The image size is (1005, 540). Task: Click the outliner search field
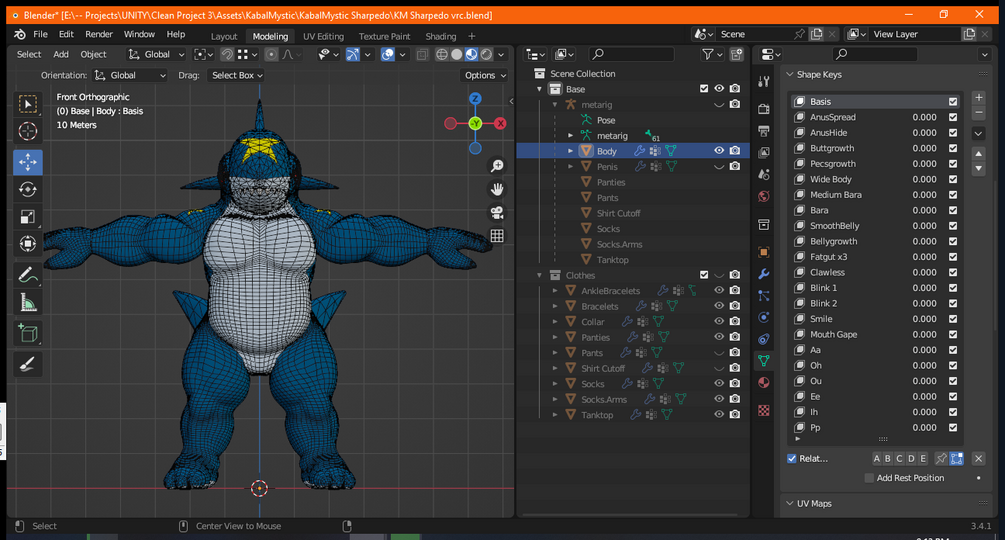(x=631, y=54)
